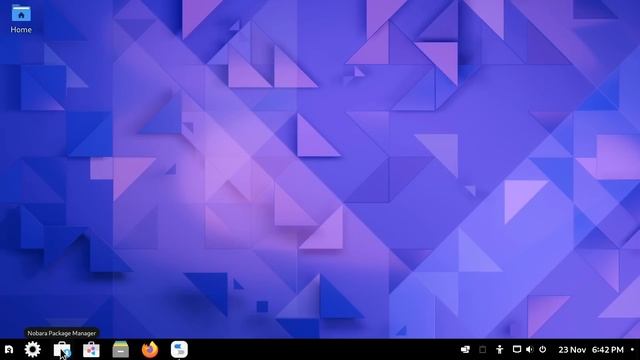Viewport: 640px width, 360px height.
Task: Click the display/network screen tray icon
Action: point(517,349)
